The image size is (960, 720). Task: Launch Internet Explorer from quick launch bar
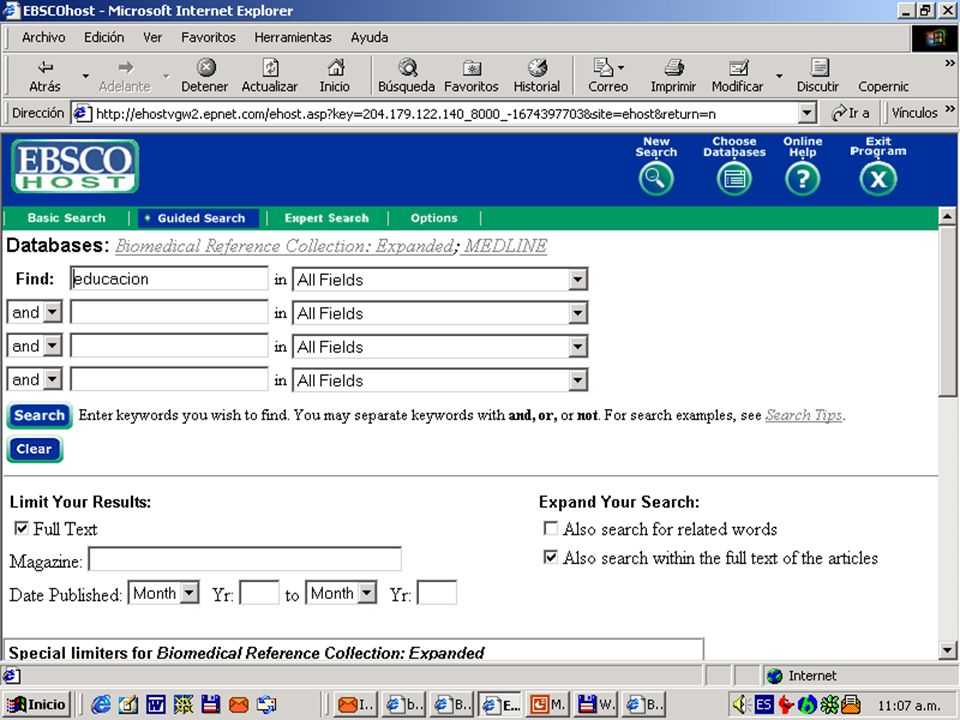tap(101, 705)
